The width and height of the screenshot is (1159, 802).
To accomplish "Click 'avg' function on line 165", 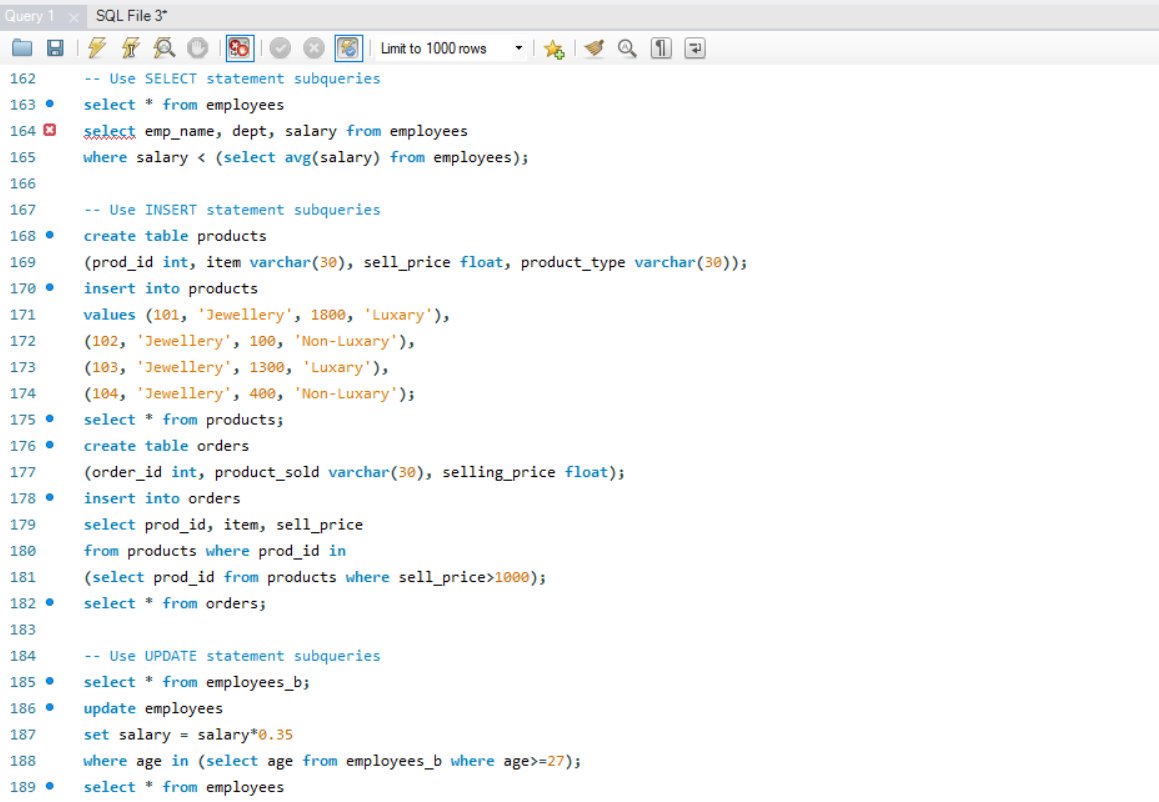I will (298, 157).
